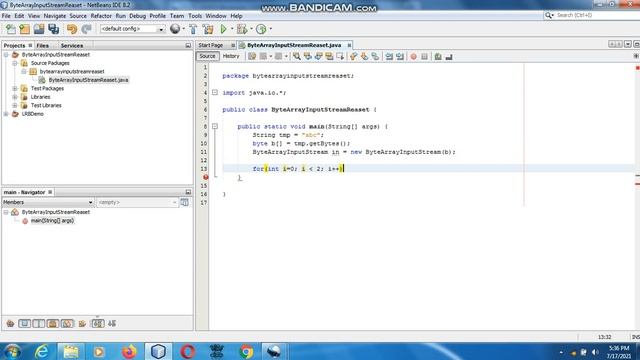This screenshot has height=360, width=640.
Task: Click the Toggle Bookmark icon in editor toolbar
Action: point(375,56)
